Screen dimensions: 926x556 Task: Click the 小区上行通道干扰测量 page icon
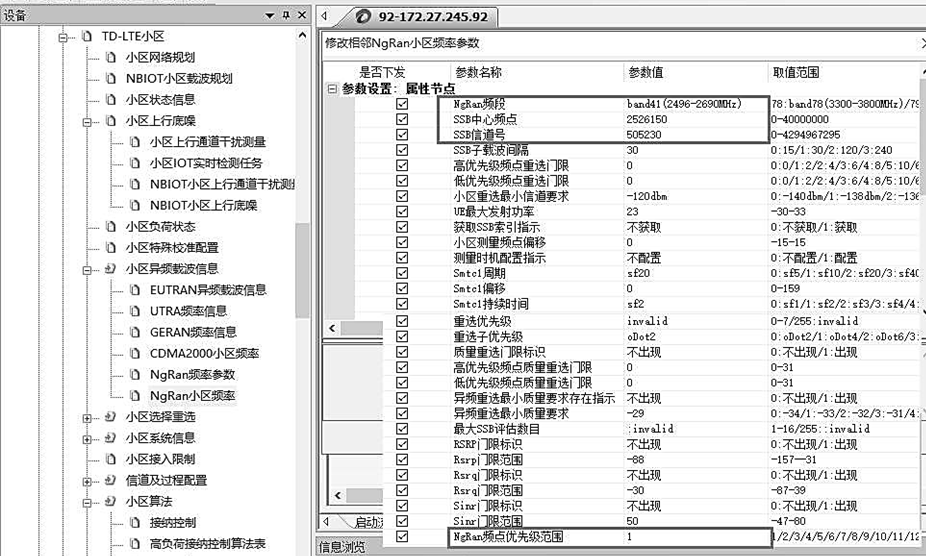(135, 142)
